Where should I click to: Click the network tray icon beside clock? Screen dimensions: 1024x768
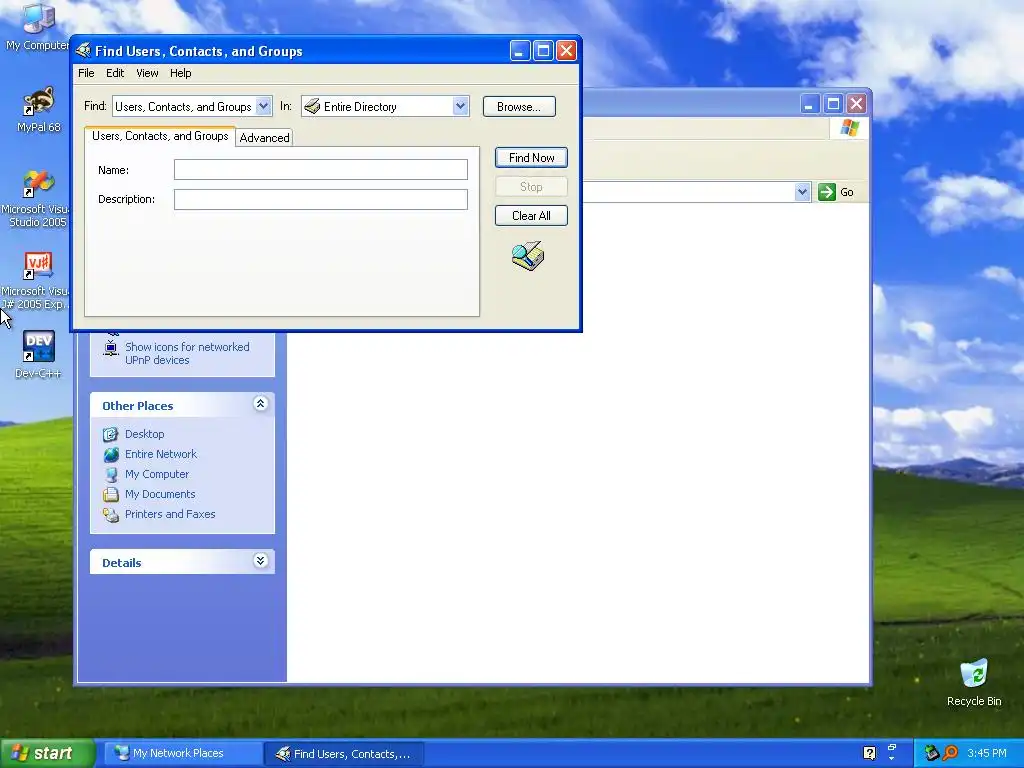pos(932,753)
